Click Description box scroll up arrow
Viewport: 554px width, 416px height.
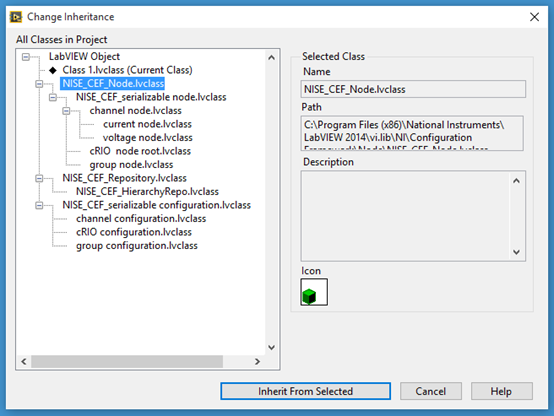point(517,181)
